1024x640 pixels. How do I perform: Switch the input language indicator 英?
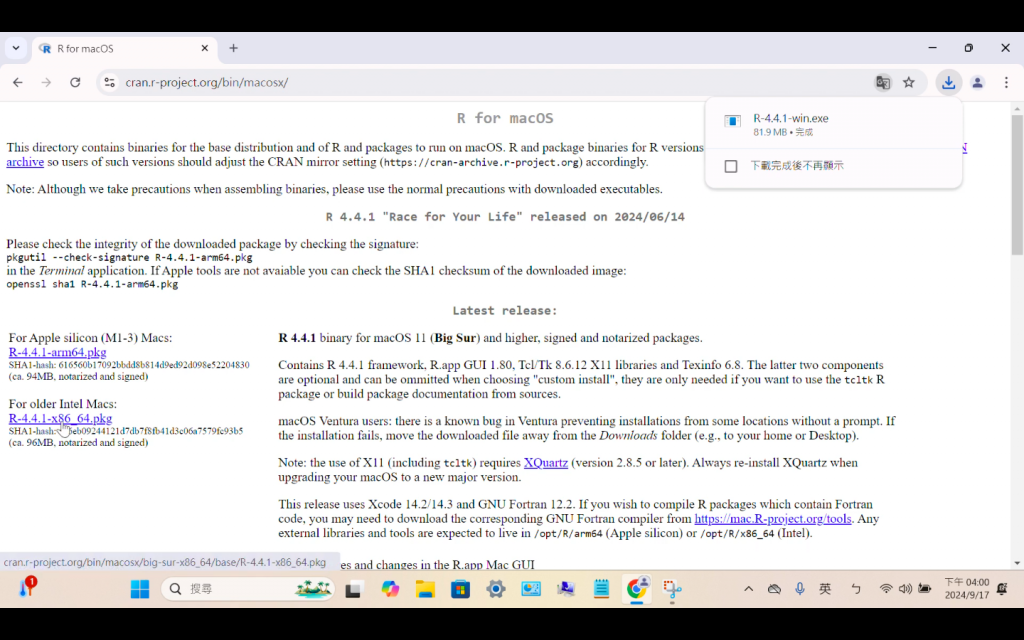pos(825,589)
